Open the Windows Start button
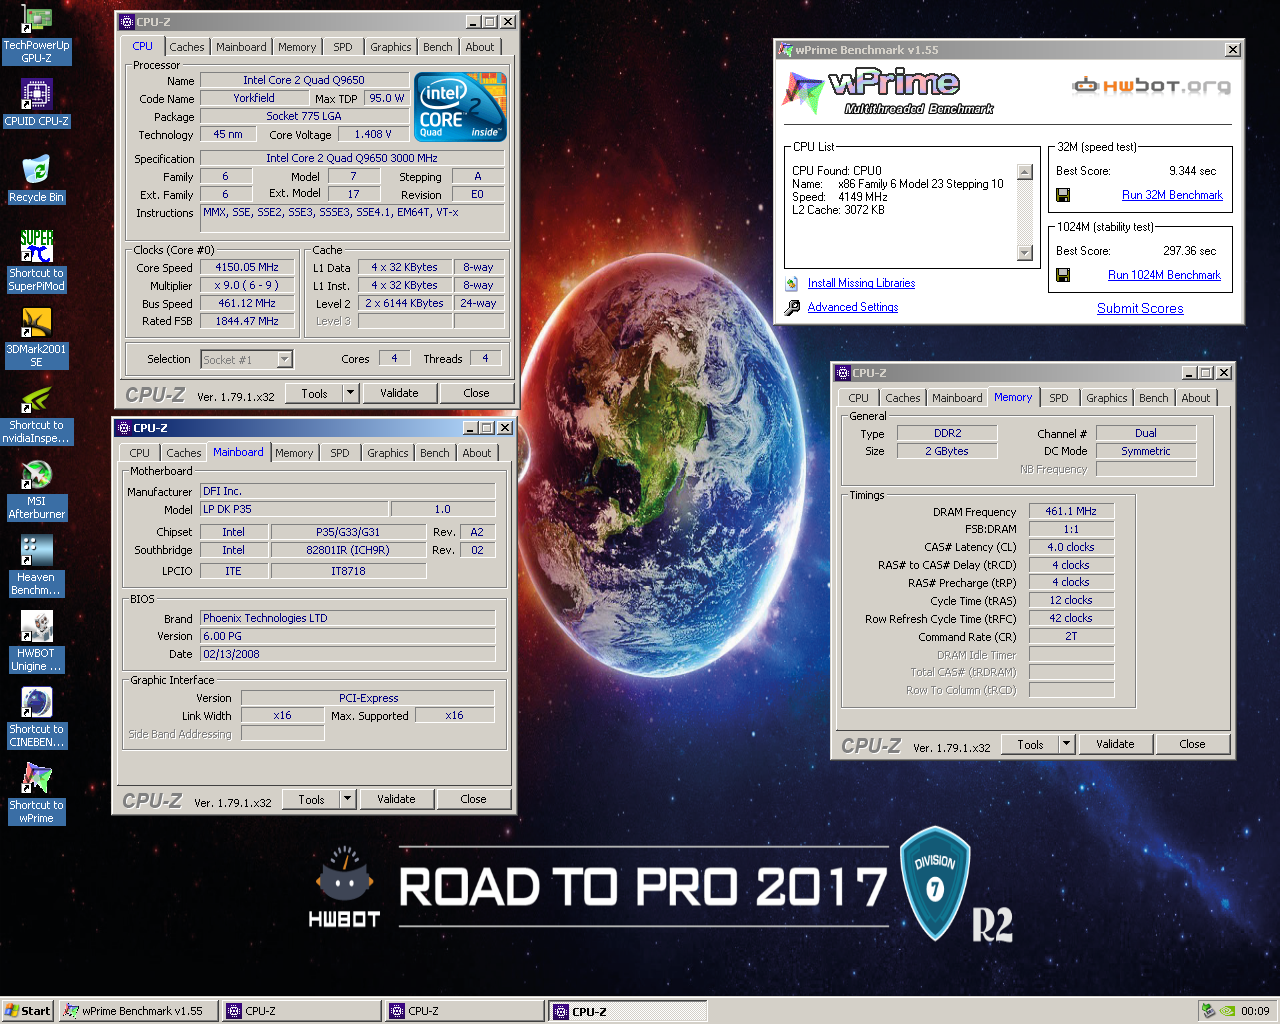 (28, 1011)
